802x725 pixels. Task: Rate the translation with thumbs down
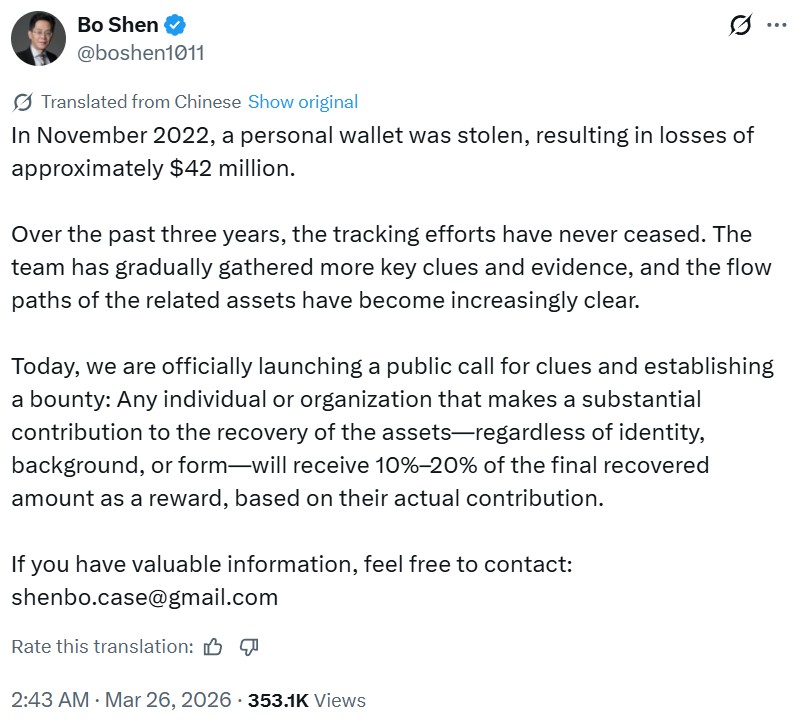coord(250,647)
